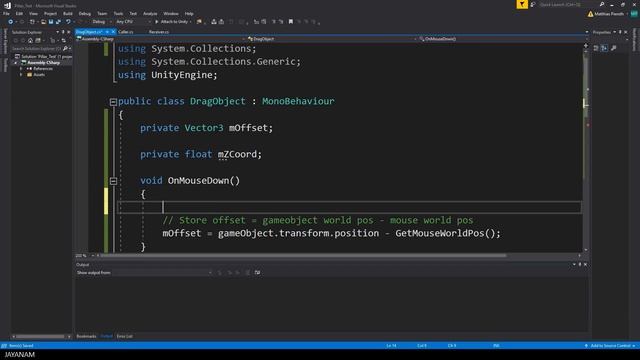This screenshot has height=360, width=640.
Task: Collapse the DragObject class outline
Action: [113, 102]
